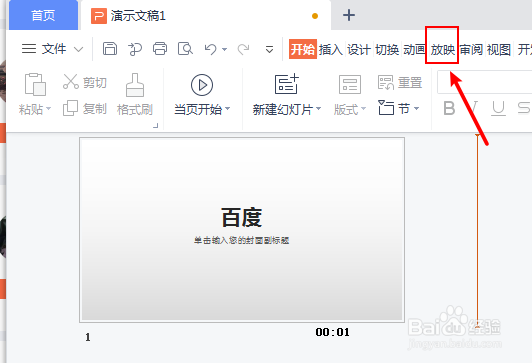Open the clipboard group dialog launcher
Viewport: 532px width, 363px height.
tap(156, 126)
